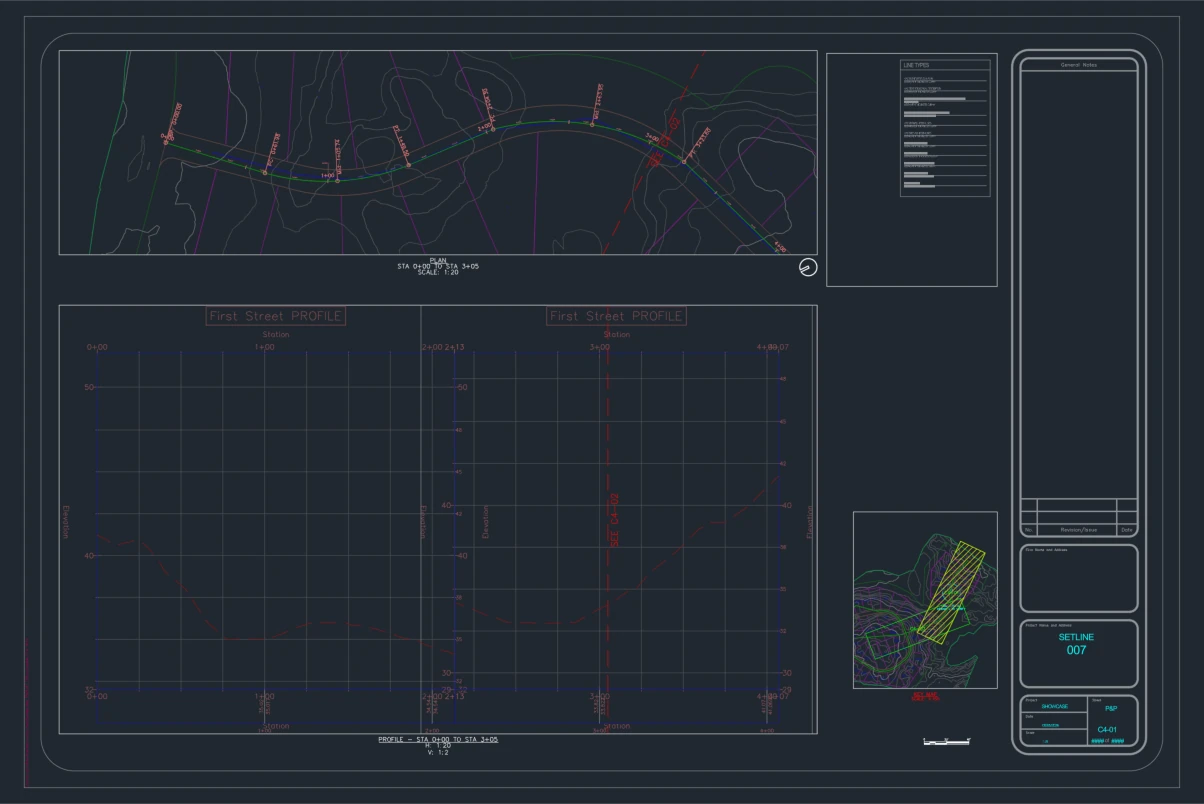Click the Date column header in revision table
Viewport: 1204px width, 804px height.
tap(1126, 530)
